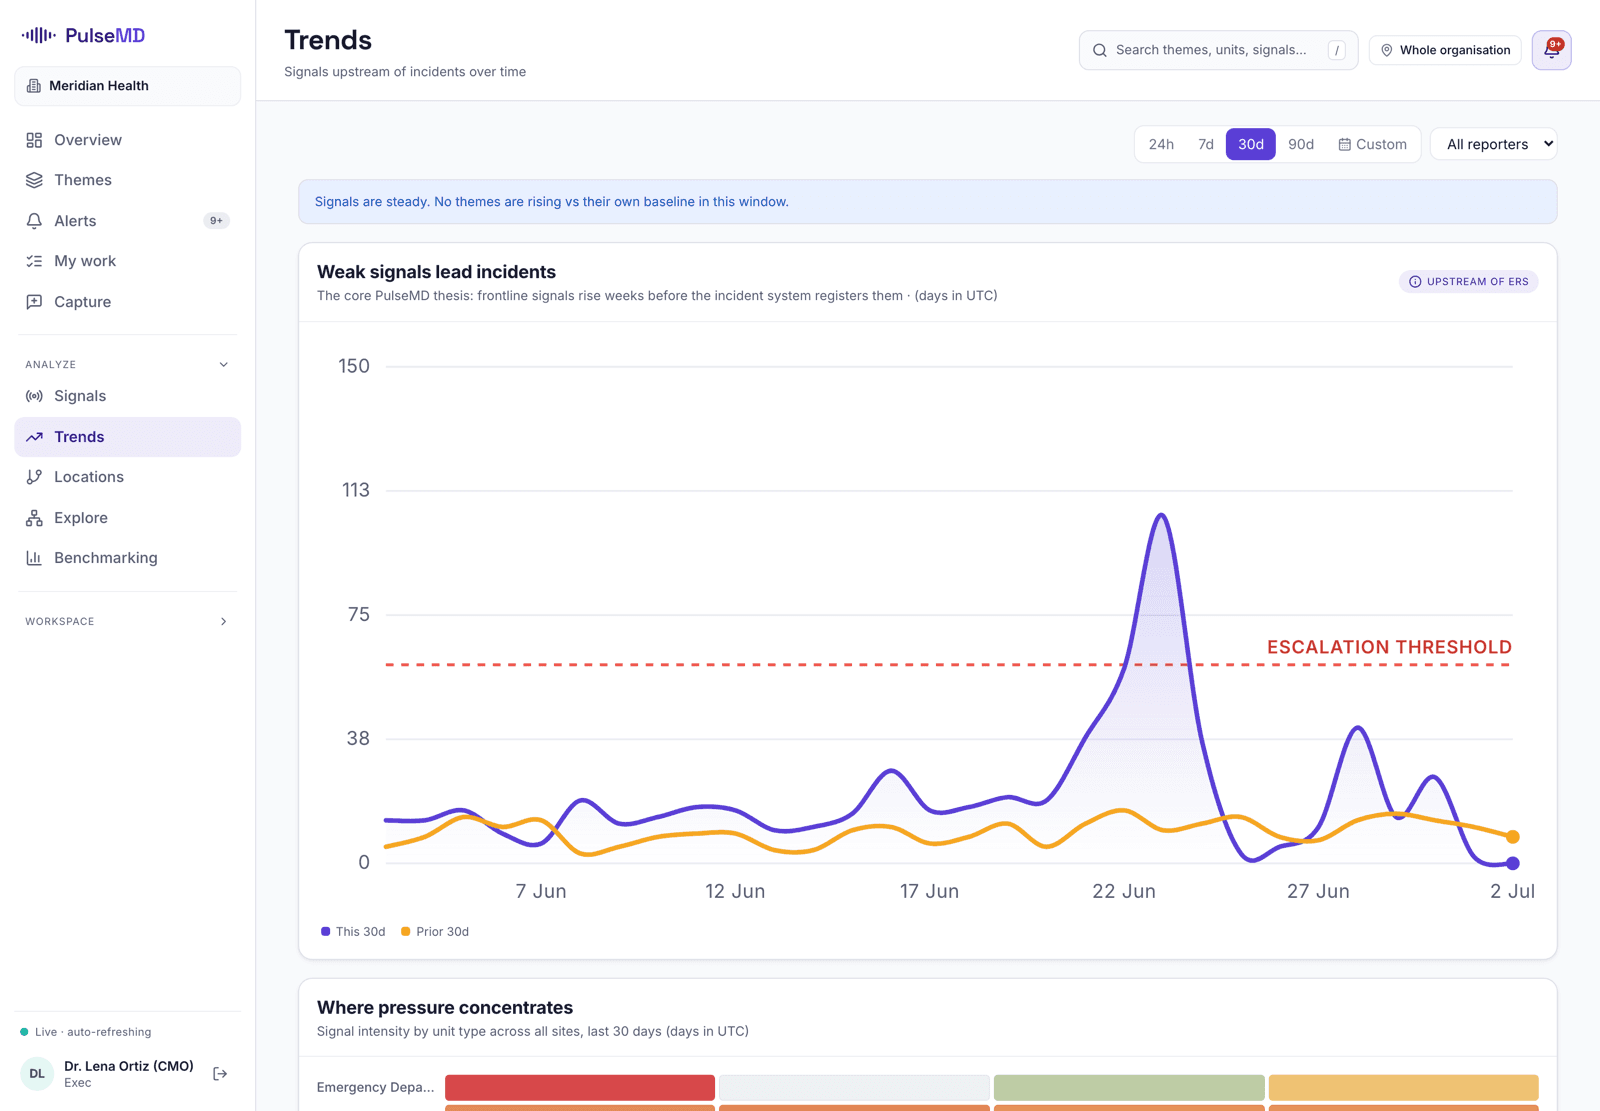Click the Capture message-plus icon
Screen dimensions: 1600x1111
coord(34,302)
